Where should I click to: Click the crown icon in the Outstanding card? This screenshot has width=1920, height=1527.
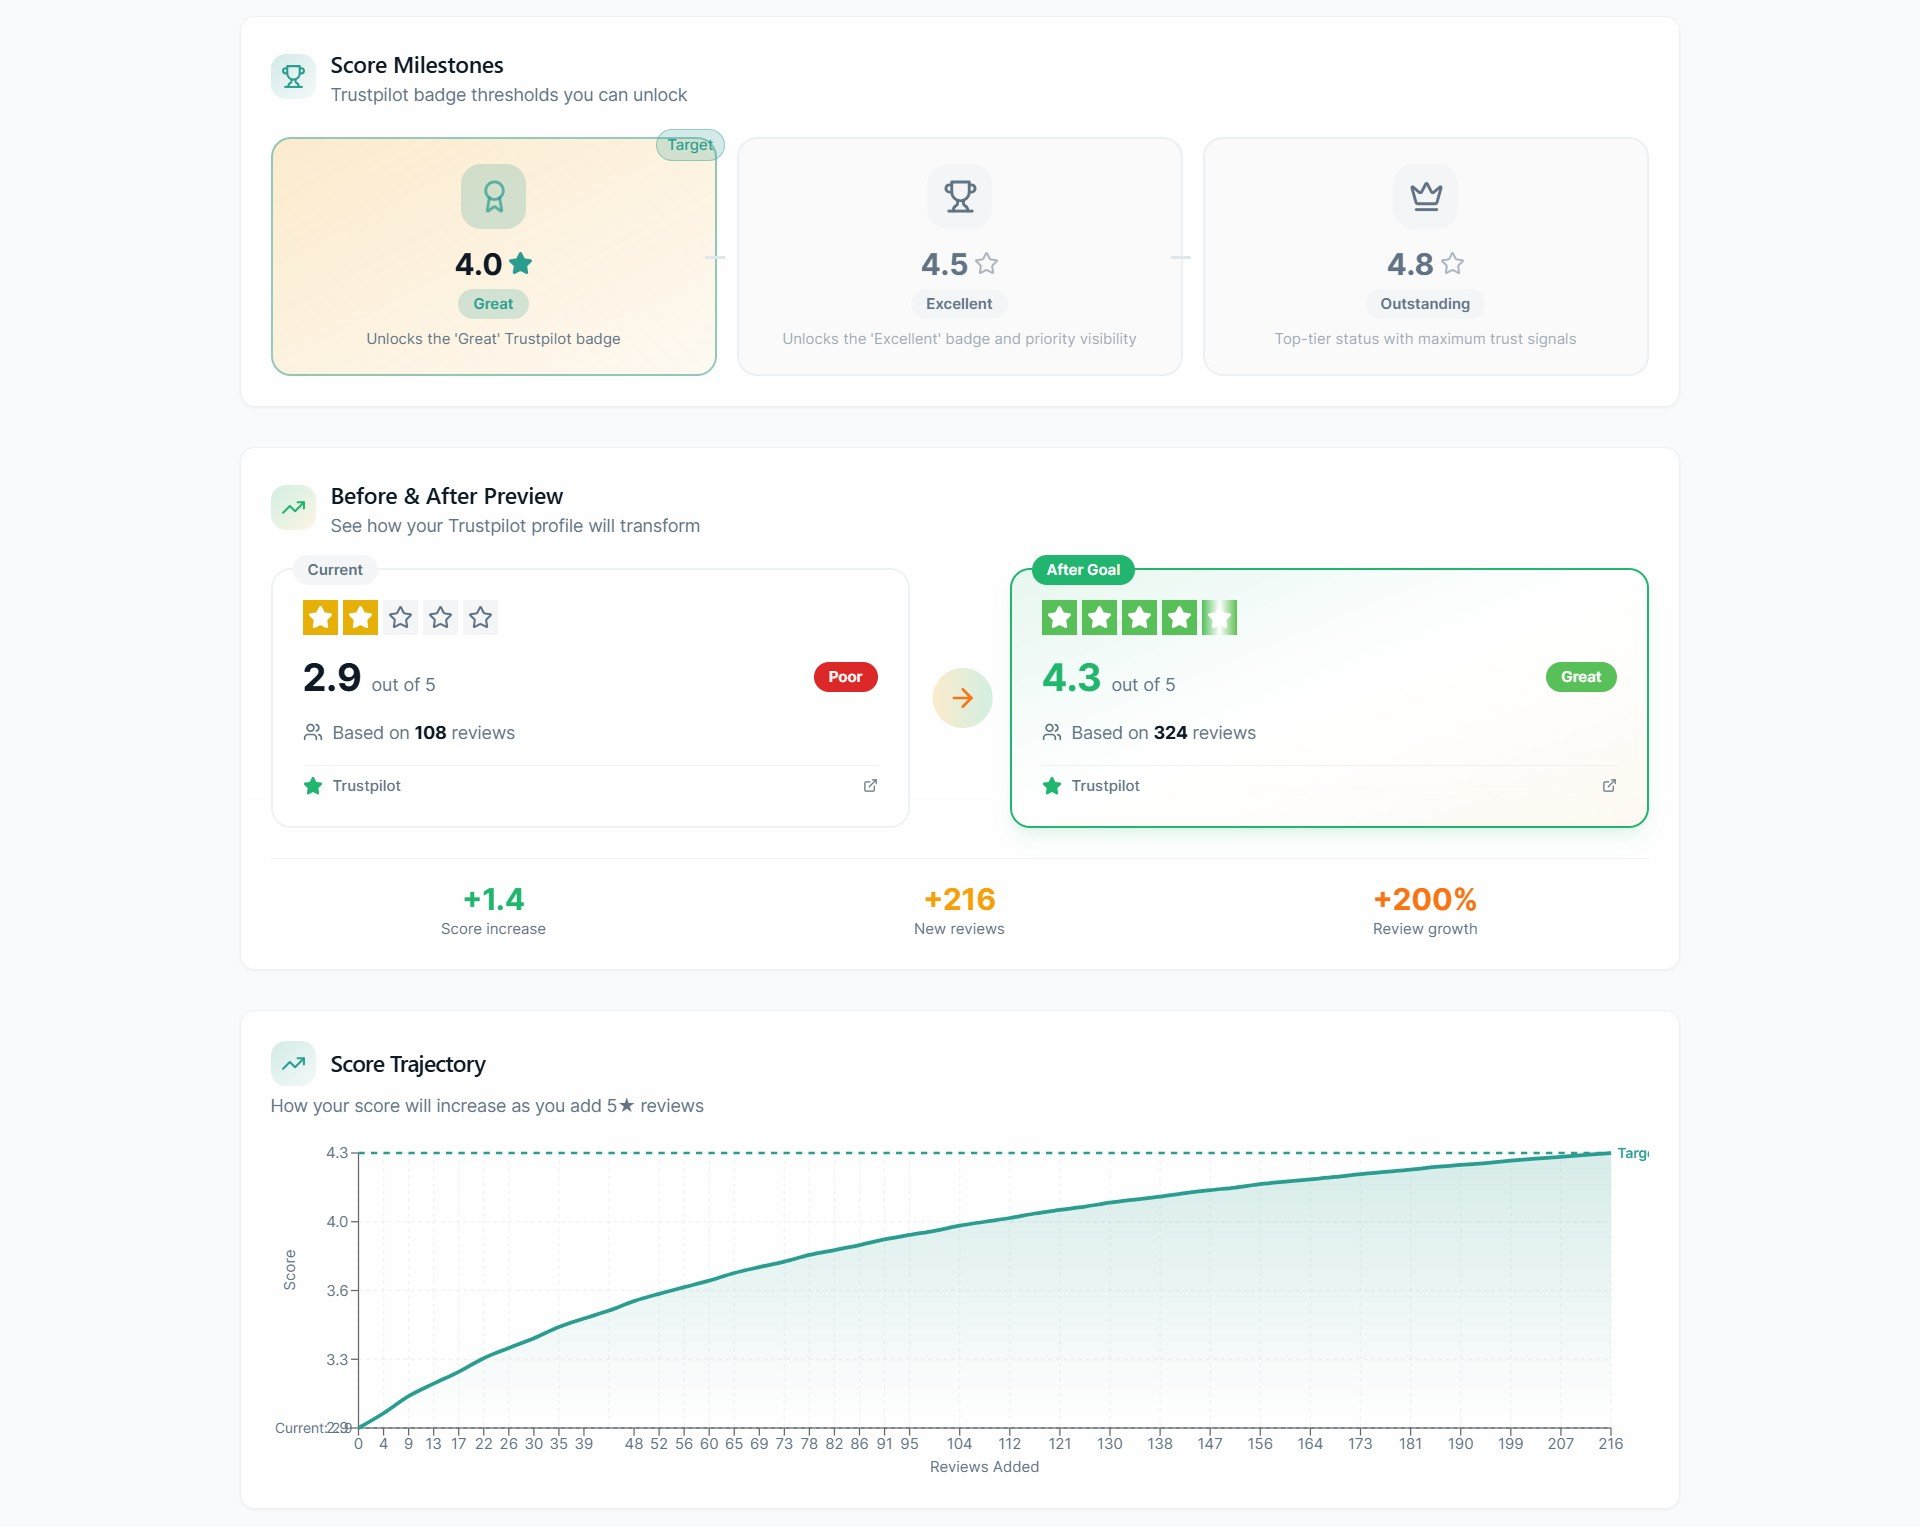pos(1425,197)
